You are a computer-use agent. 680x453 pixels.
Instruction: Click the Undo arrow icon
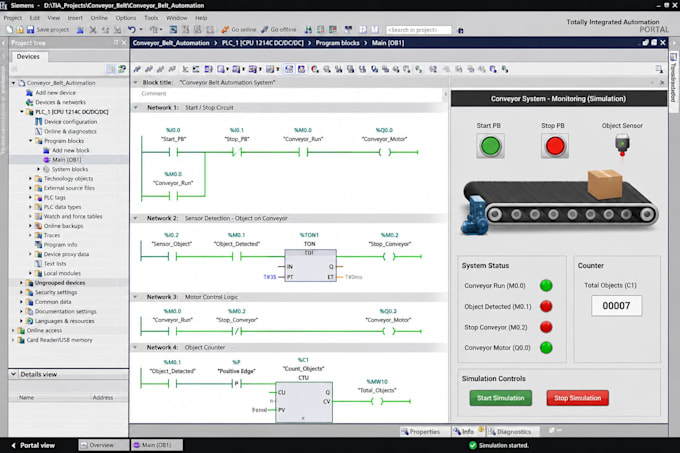point(131,29)
